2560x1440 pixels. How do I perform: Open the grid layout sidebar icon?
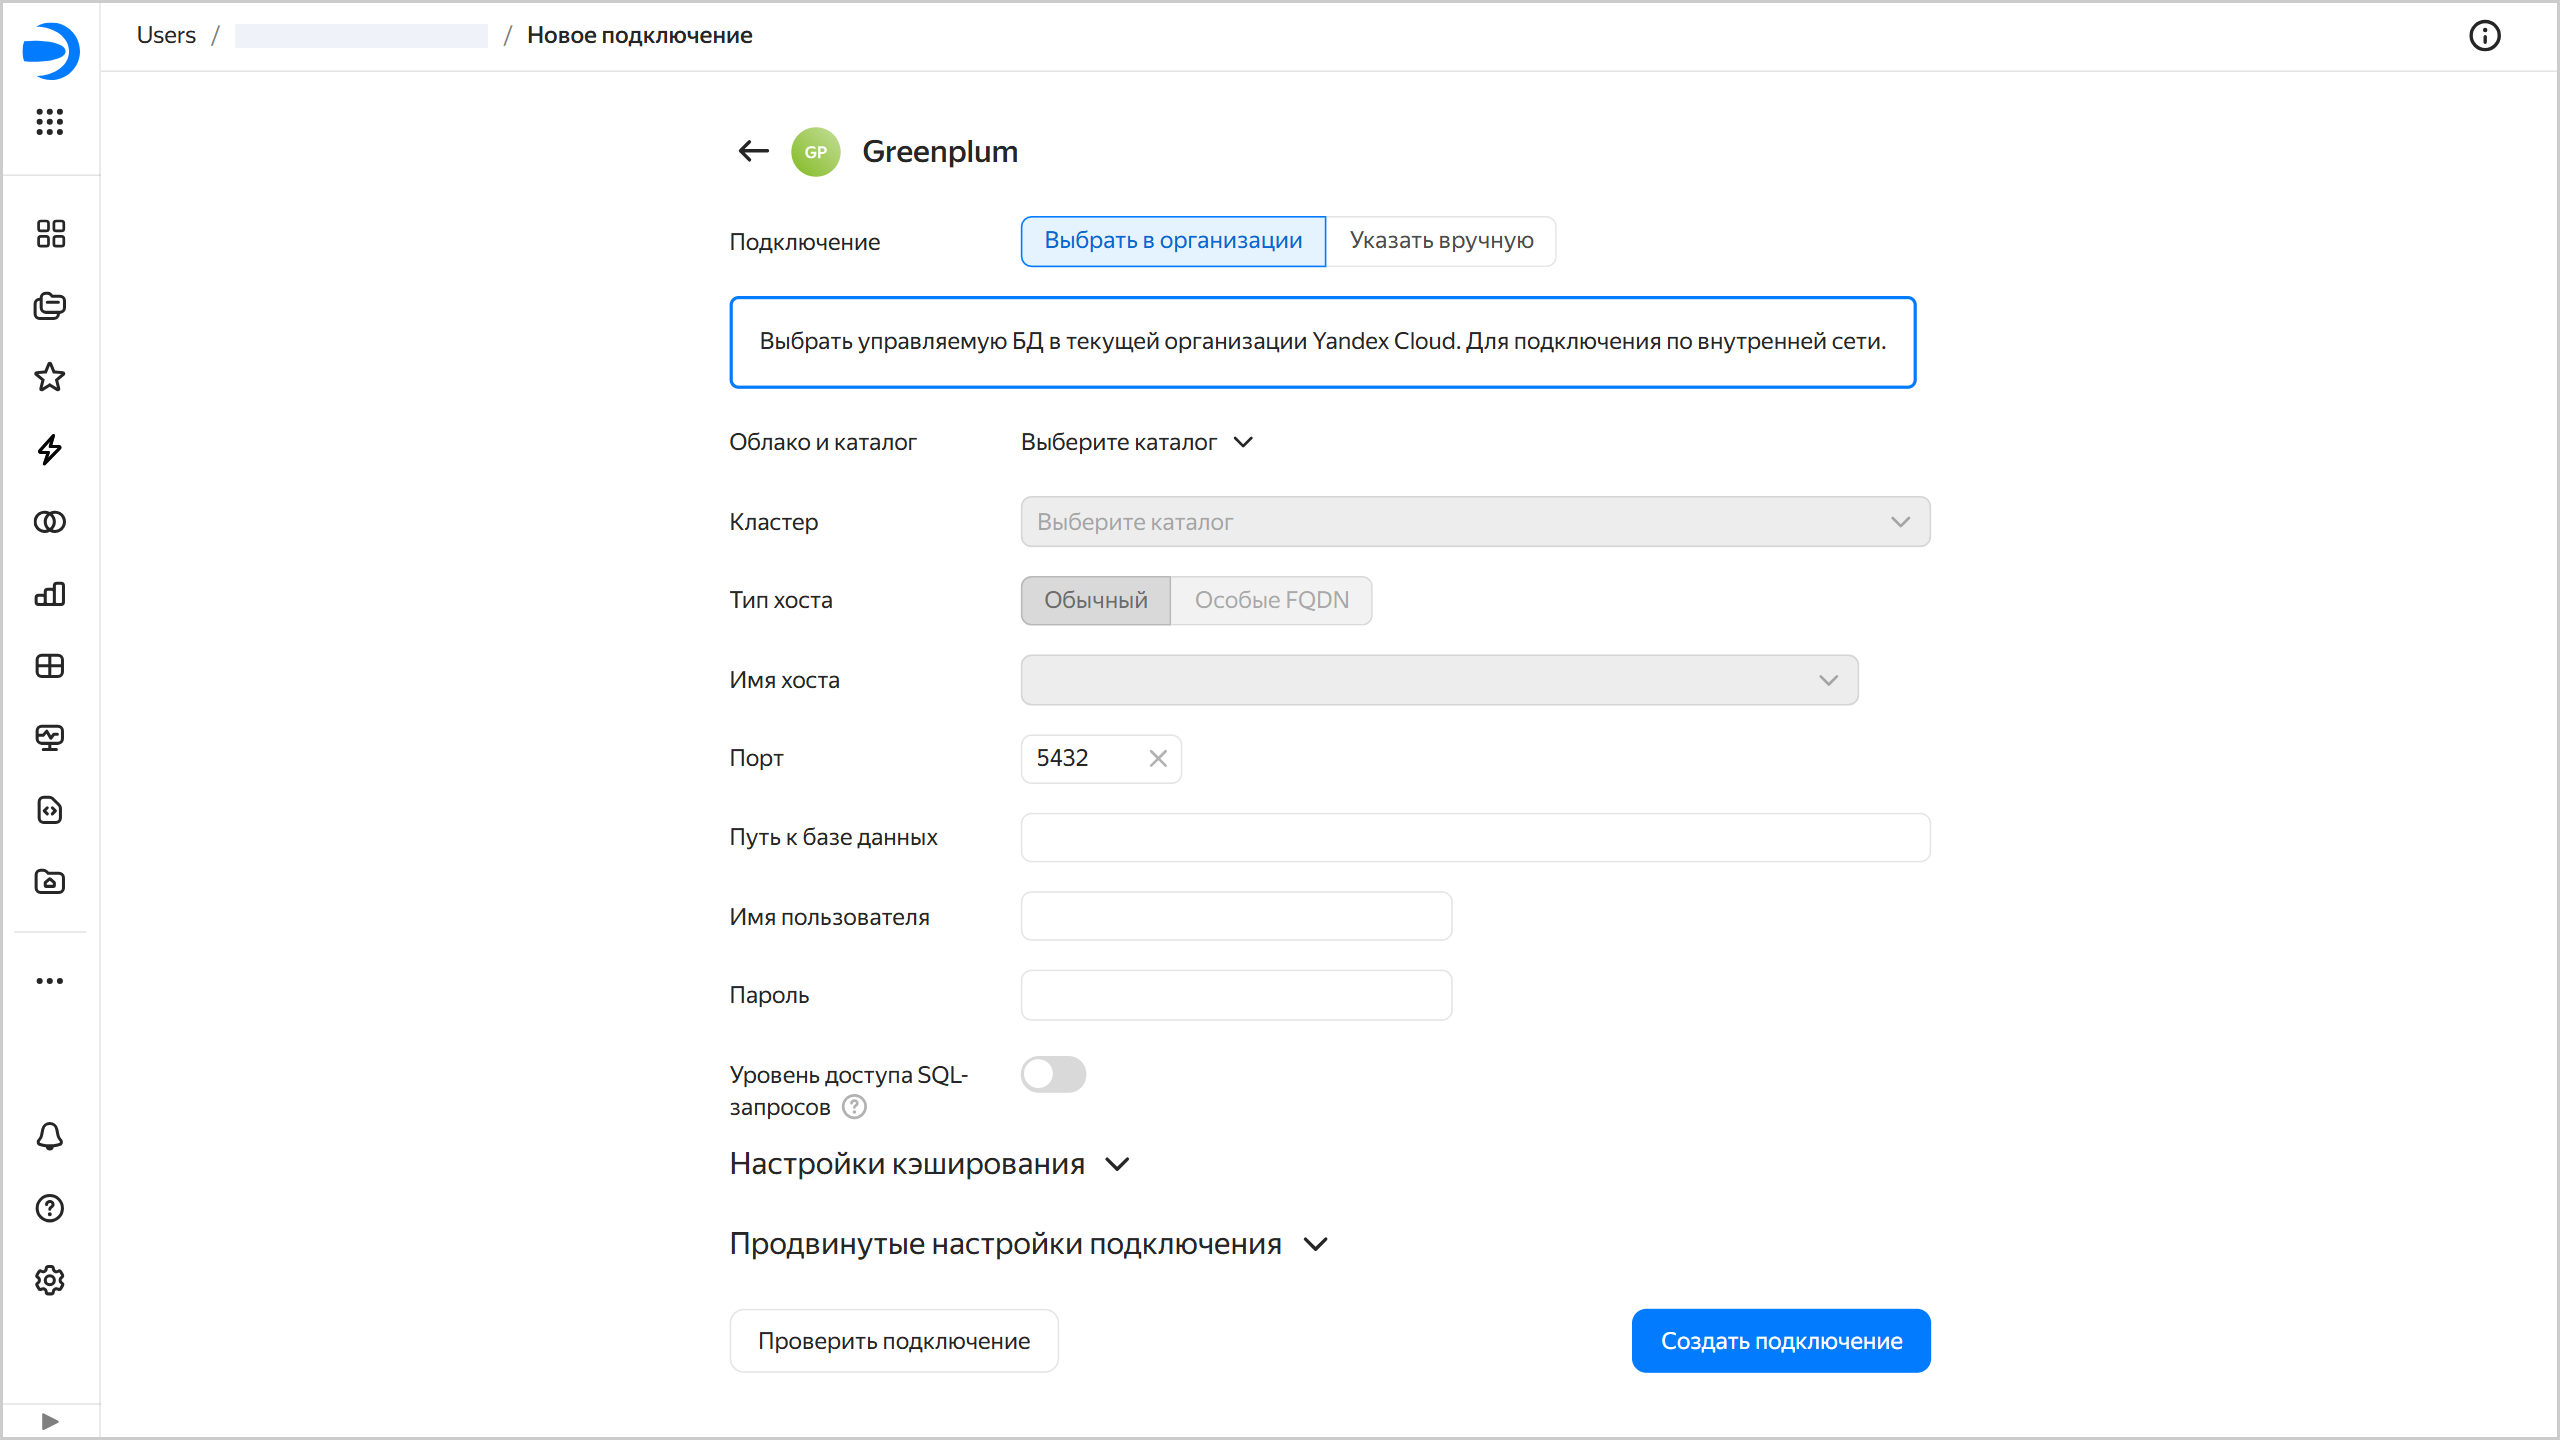50,666
